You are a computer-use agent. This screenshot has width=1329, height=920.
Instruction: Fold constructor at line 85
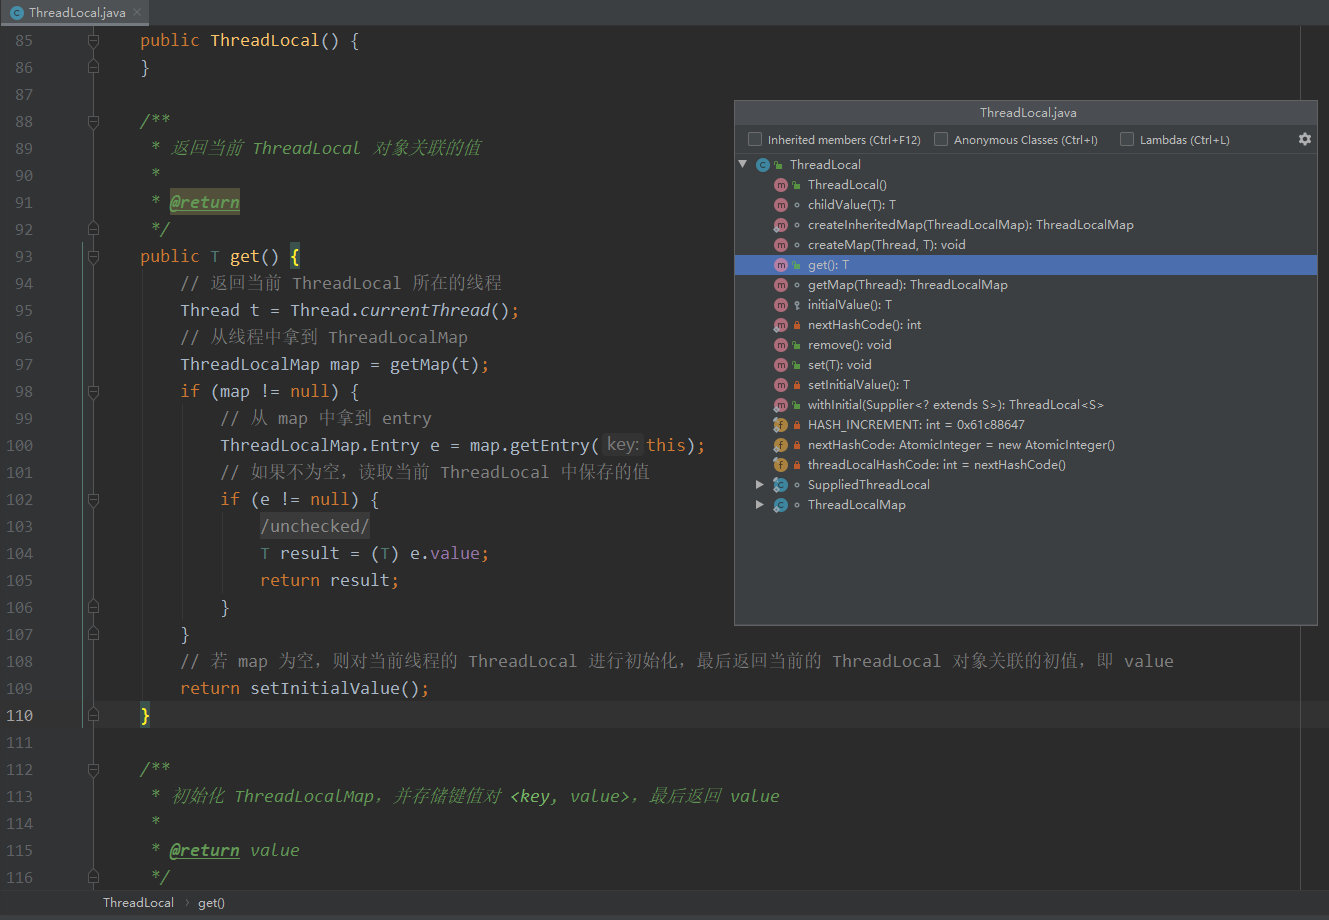[93, 40]
